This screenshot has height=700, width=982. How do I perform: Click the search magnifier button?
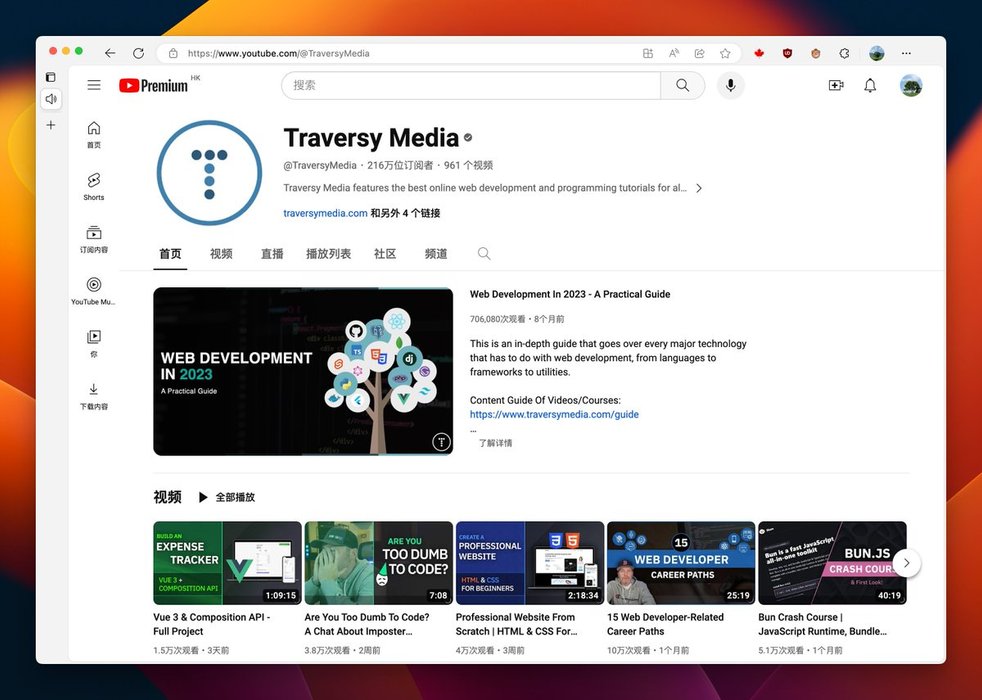pyautogui.click(x=682, y=85)
